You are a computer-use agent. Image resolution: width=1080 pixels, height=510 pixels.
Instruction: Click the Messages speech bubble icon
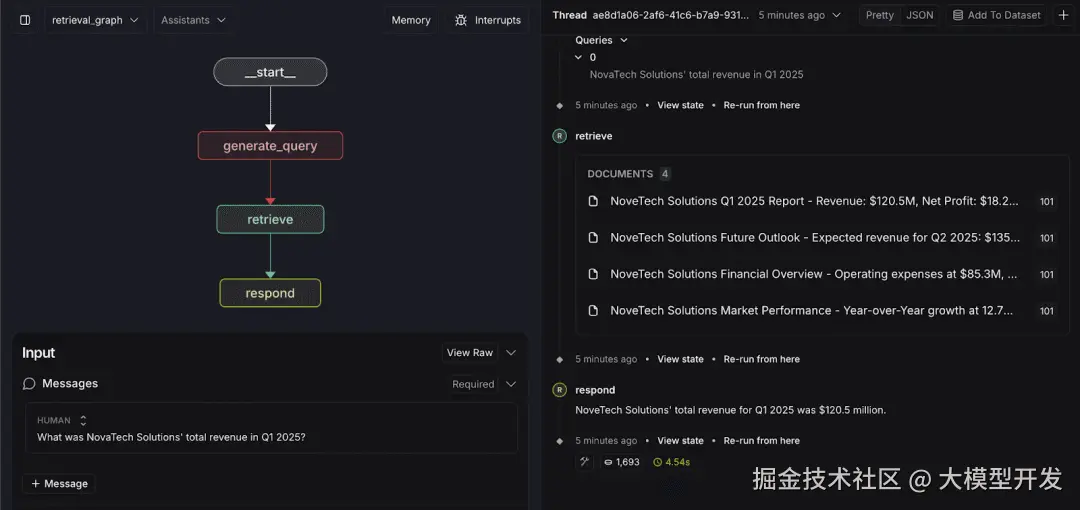coord(29,384)
